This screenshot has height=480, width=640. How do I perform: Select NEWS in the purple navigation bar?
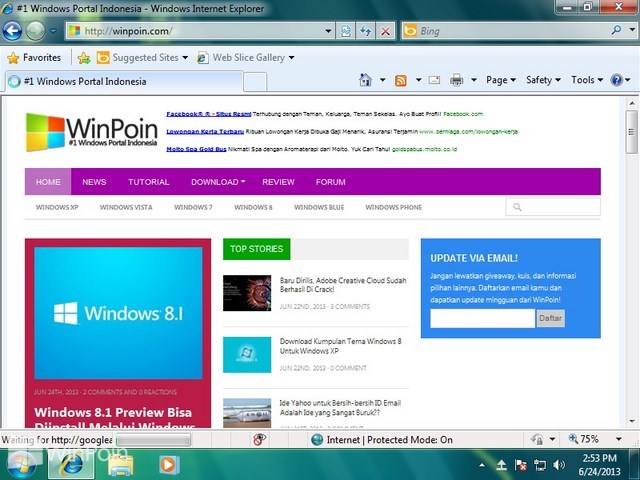tap(94, 182)
